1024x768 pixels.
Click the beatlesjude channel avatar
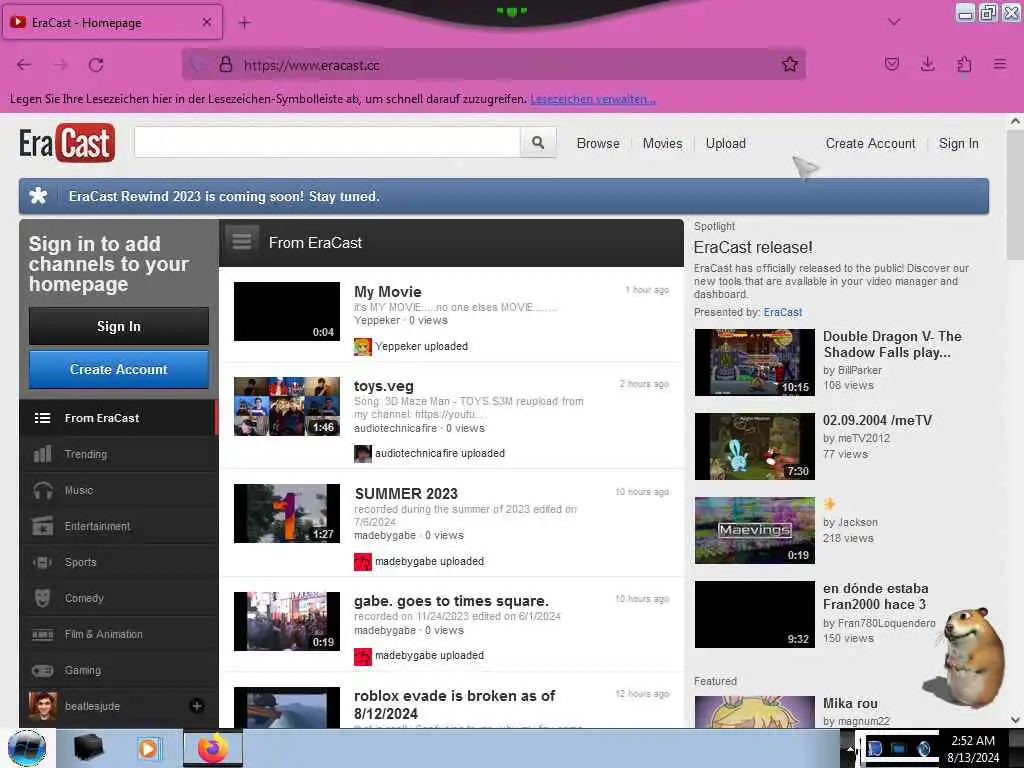tap(43, 706)
